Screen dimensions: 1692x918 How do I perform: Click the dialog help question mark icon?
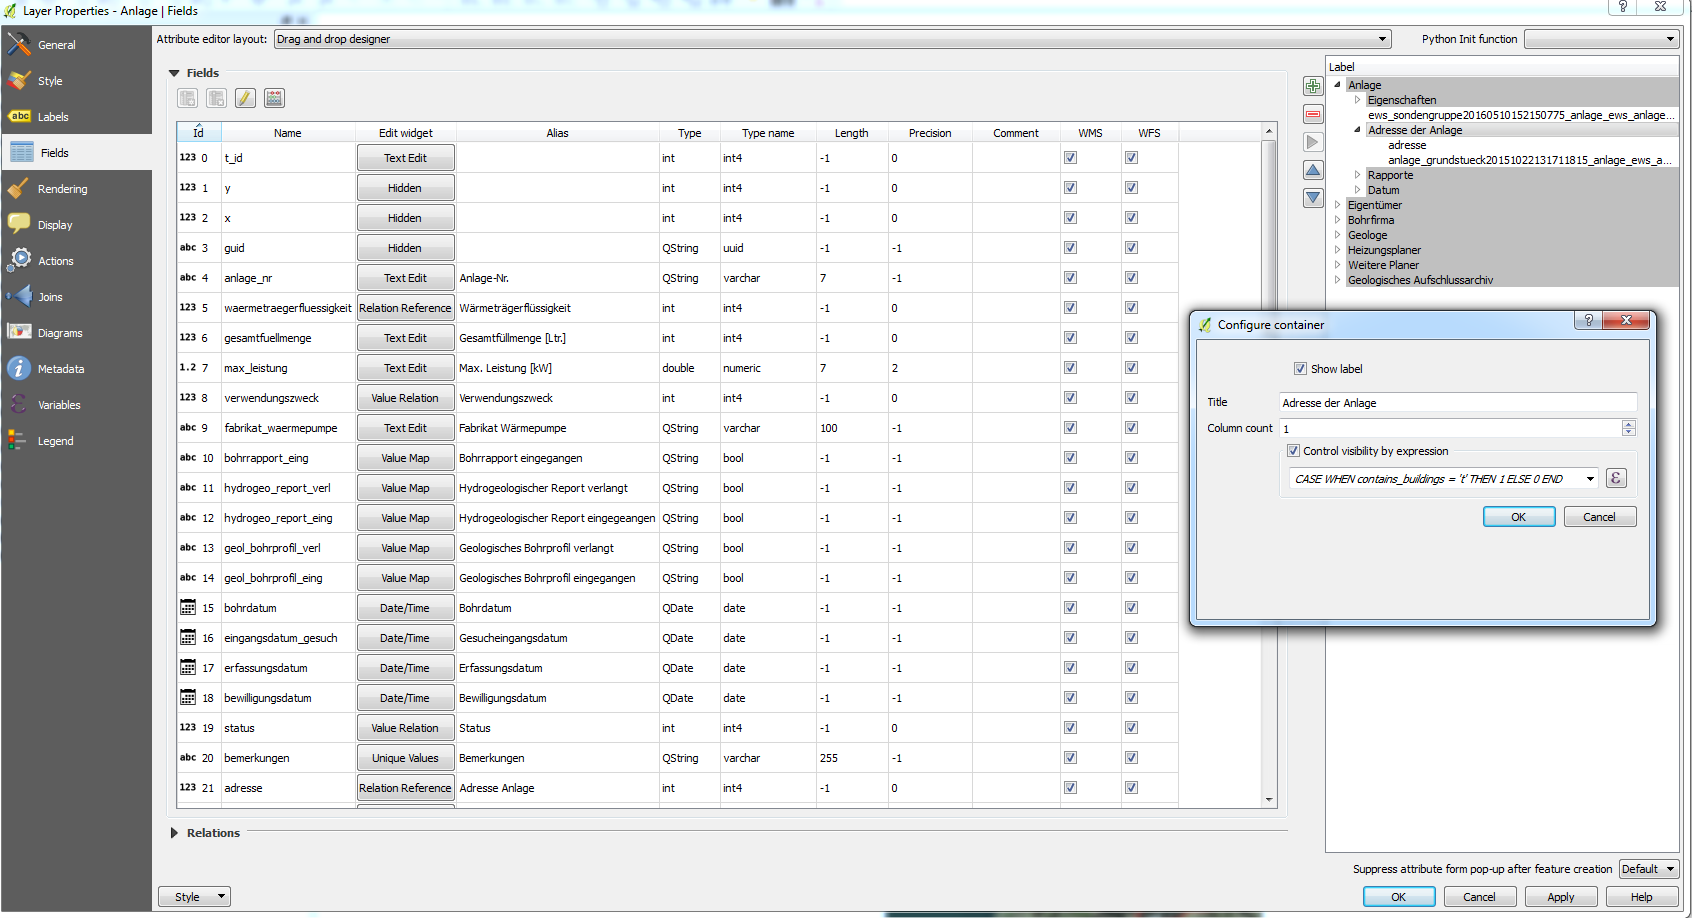(1588, 320)
